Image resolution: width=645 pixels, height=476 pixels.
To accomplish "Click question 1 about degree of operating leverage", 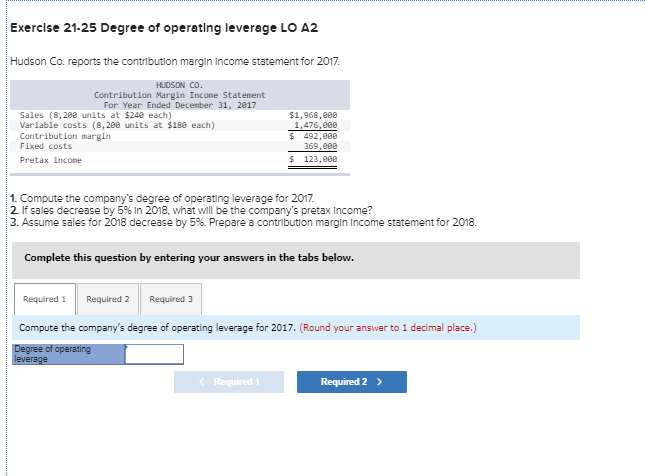I will 162,198.
